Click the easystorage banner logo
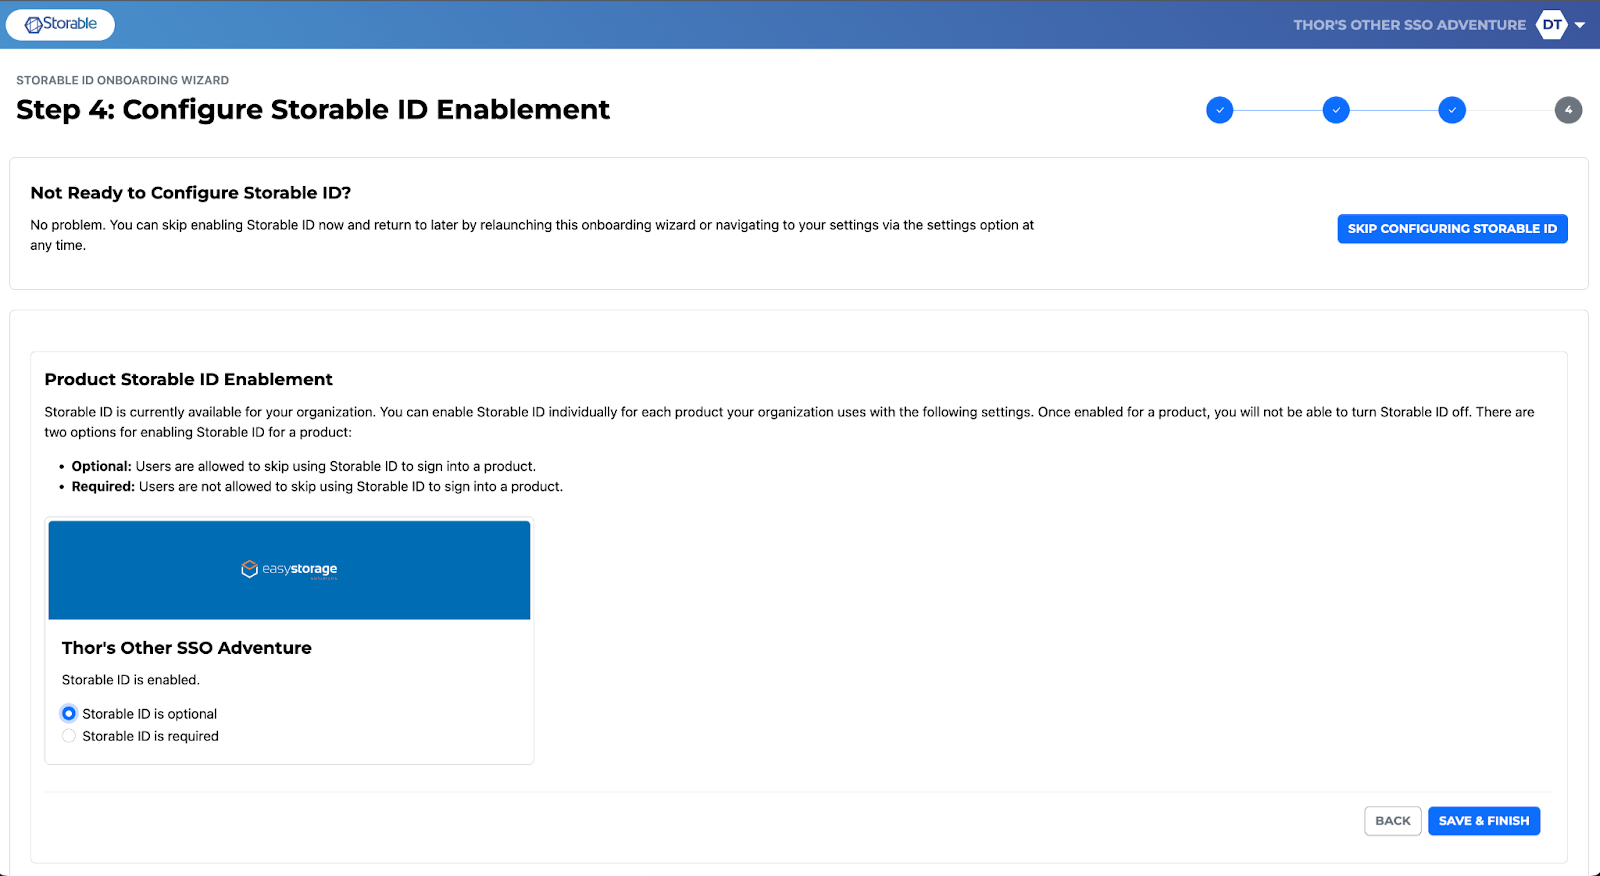 pyautogui.click(x=289, y=569)
